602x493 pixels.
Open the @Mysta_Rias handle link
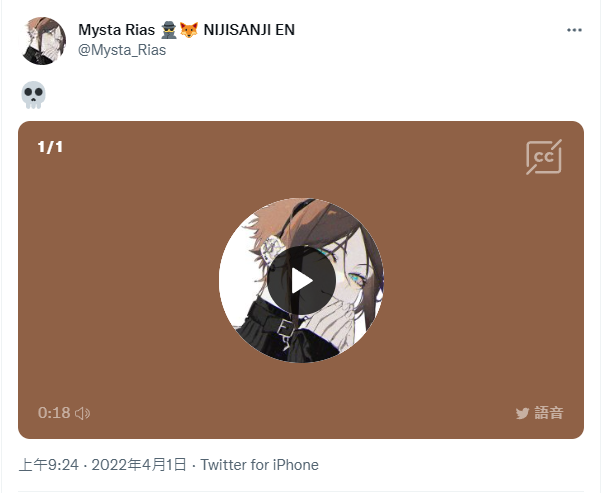point(122,50)
